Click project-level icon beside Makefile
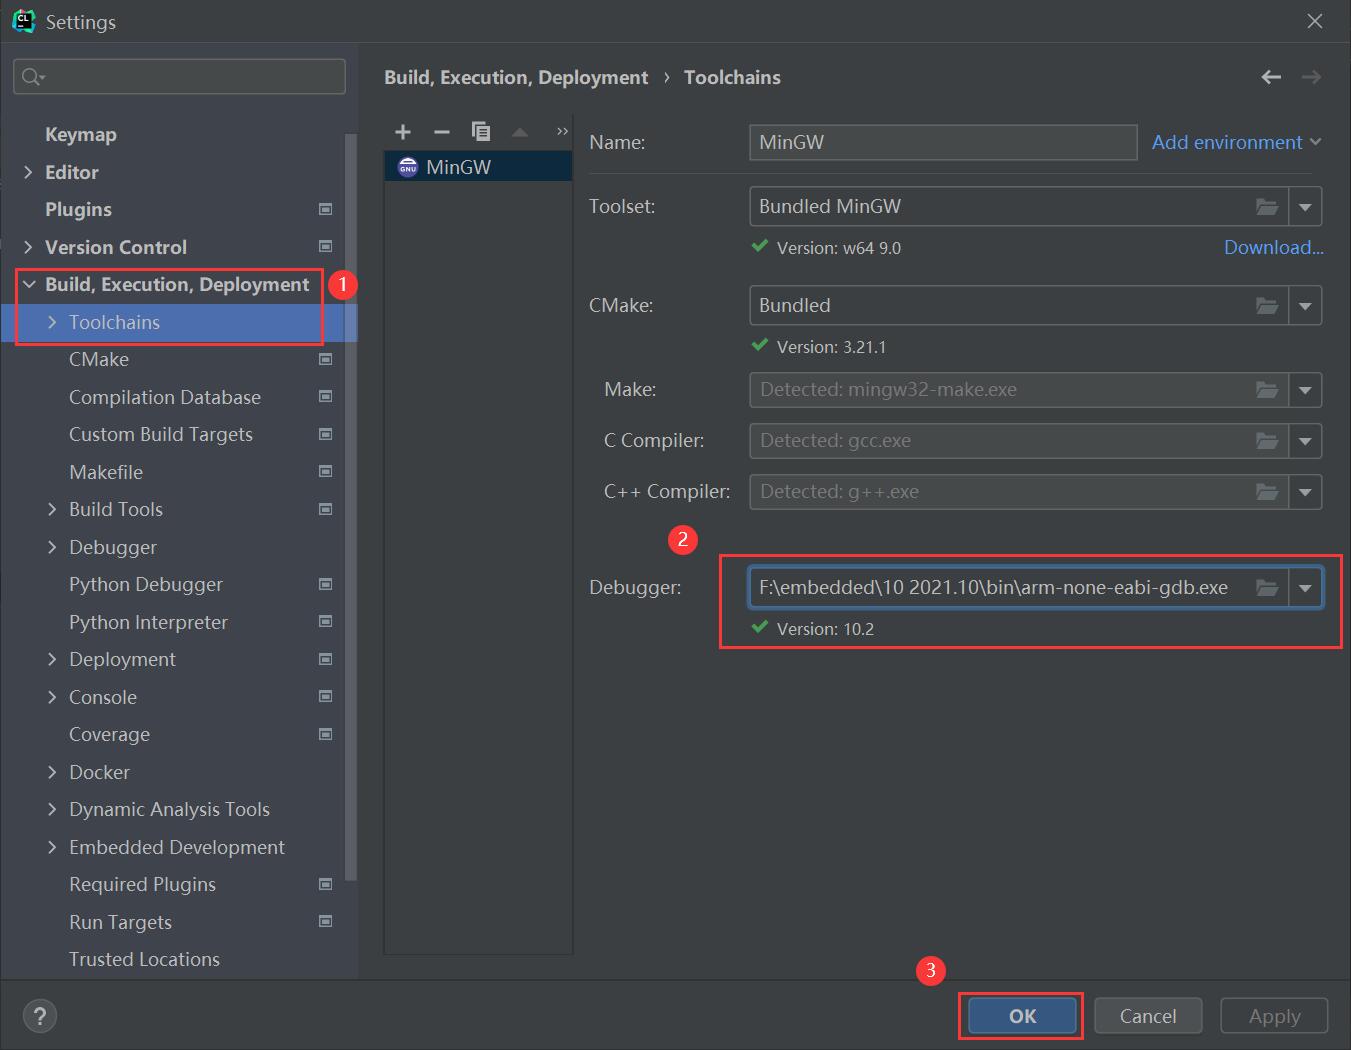Viewport: 1351px width, 1050px height. click(325, 472)
